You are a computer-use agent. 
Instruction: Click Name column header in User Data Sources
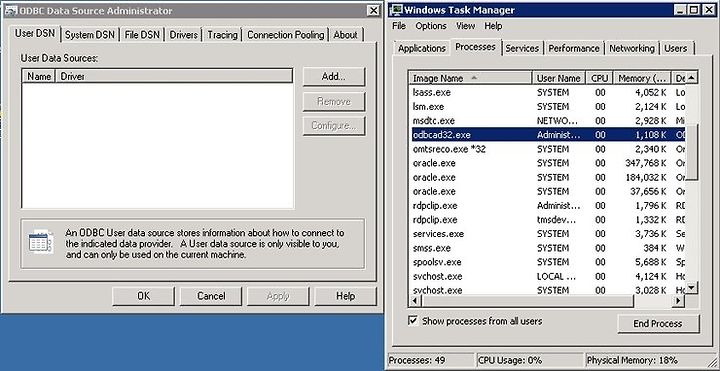(39, 77)
